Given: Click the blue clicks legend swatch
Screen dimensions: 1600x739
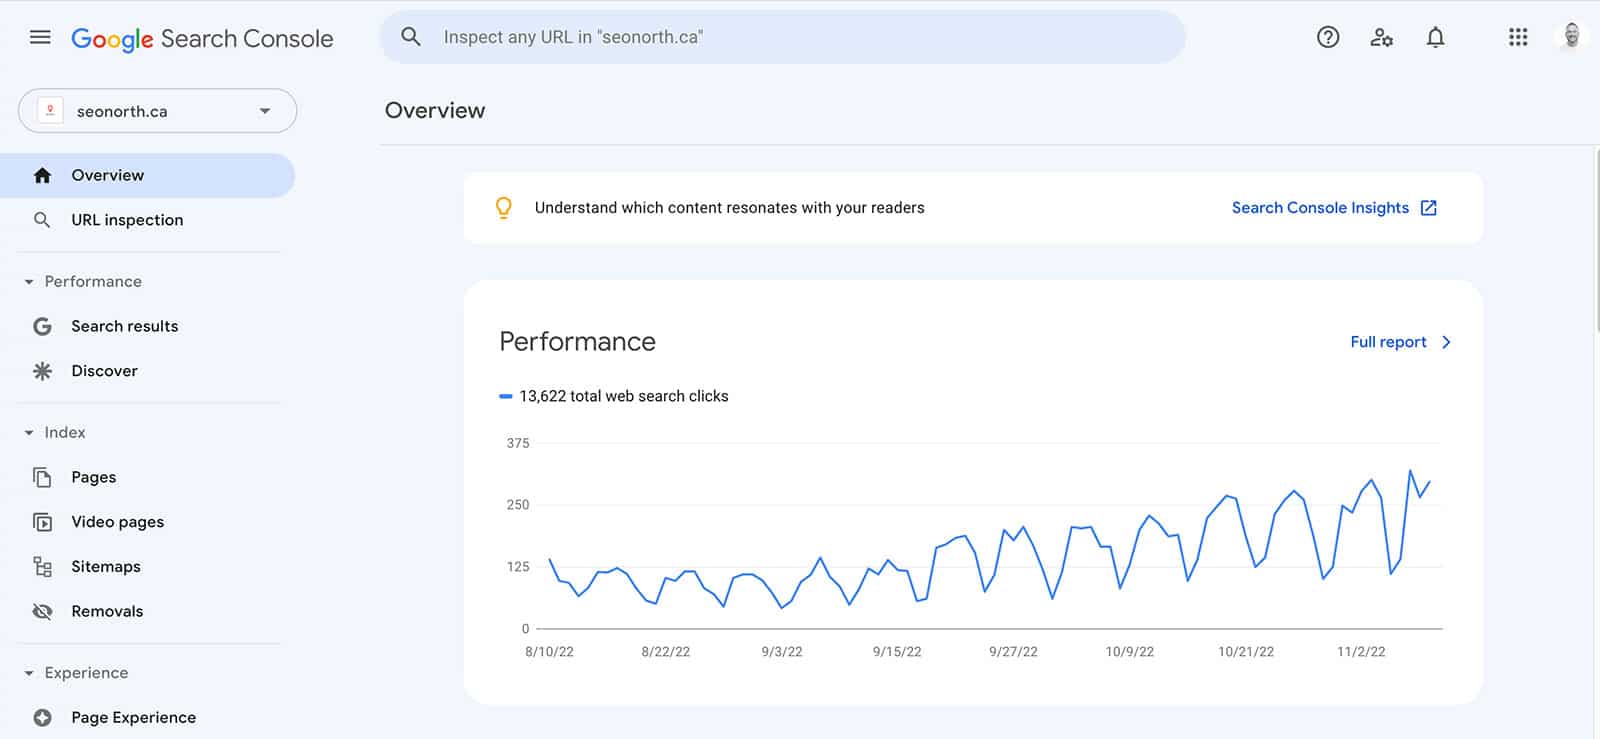Looking at the screenshot, I should 506,397.
